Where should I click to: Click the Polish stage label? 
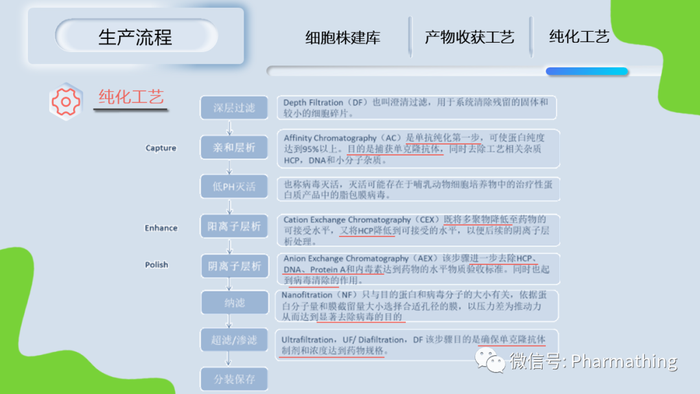coord(156,265)
